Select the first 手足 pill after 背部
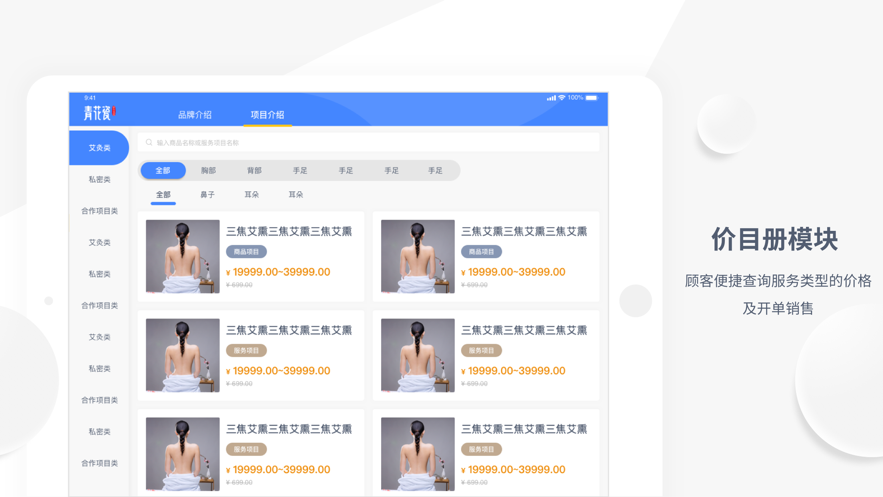The height and width of the screenshot is (497, 883). coord(300,171)
